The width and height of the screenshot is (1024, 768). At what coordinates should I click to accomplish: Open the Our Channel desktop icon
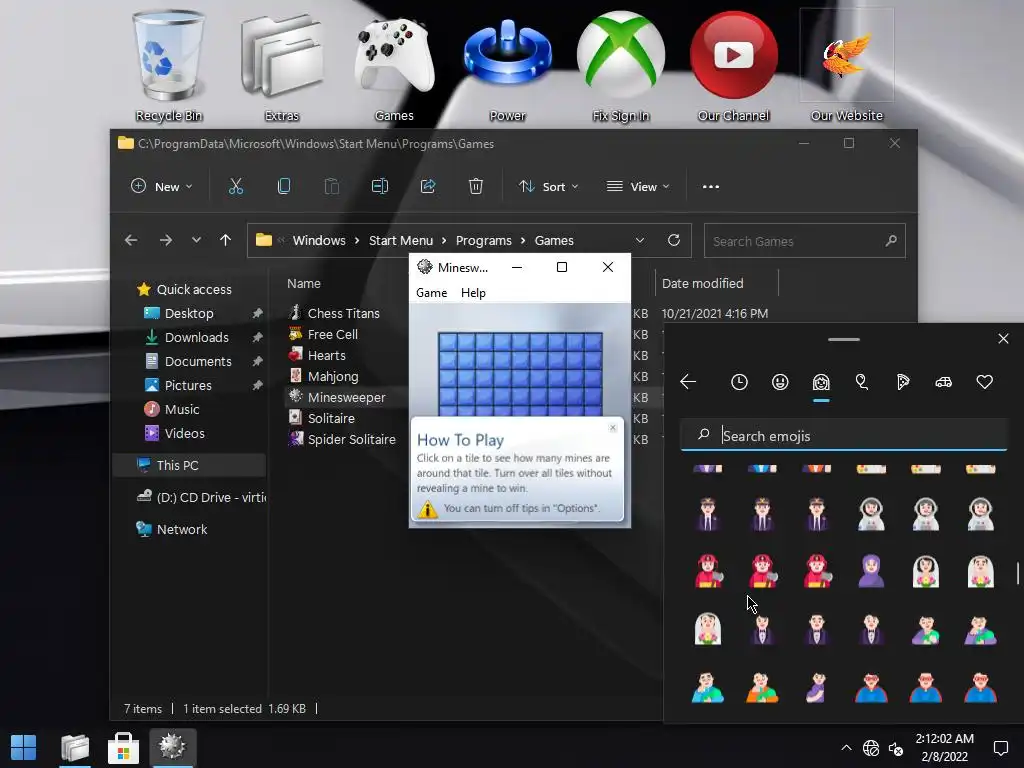(x=733, y=65)
